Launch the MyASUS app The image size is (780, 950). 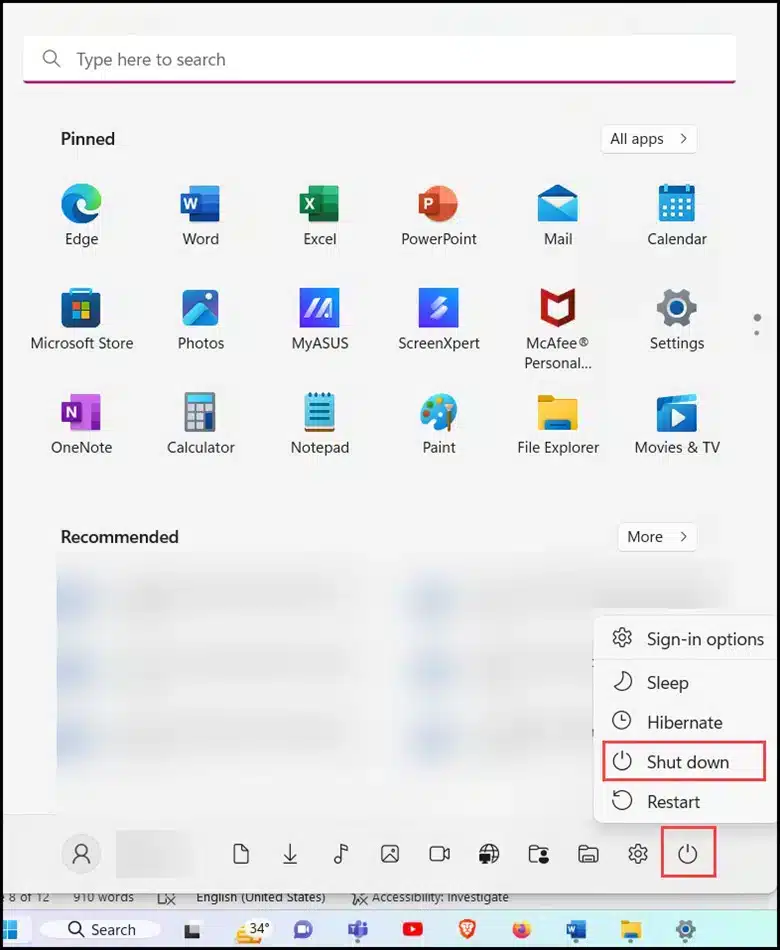coord(319,319)
